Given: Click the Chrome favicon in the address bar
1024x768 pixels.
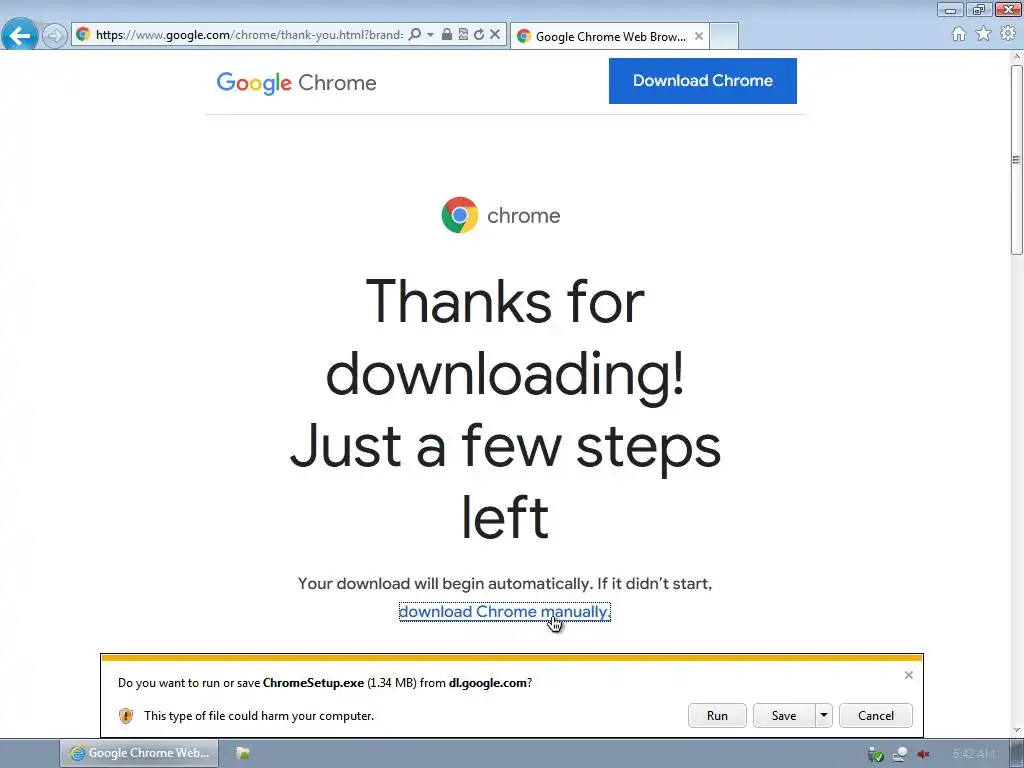Looking at the screenshot, I should point(83,34).
